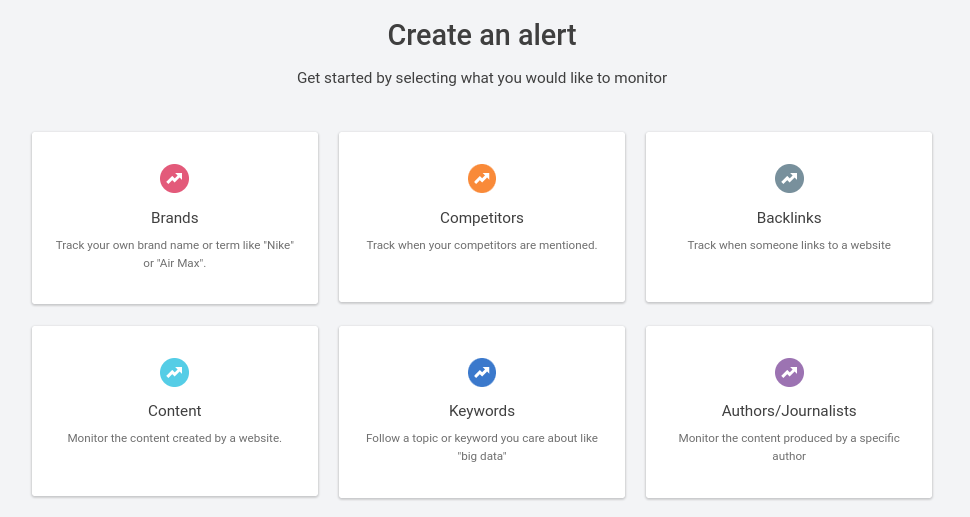970x517 pixels.
Task: Click the "Track when someone links to a website" text
Action: (789, 245)
